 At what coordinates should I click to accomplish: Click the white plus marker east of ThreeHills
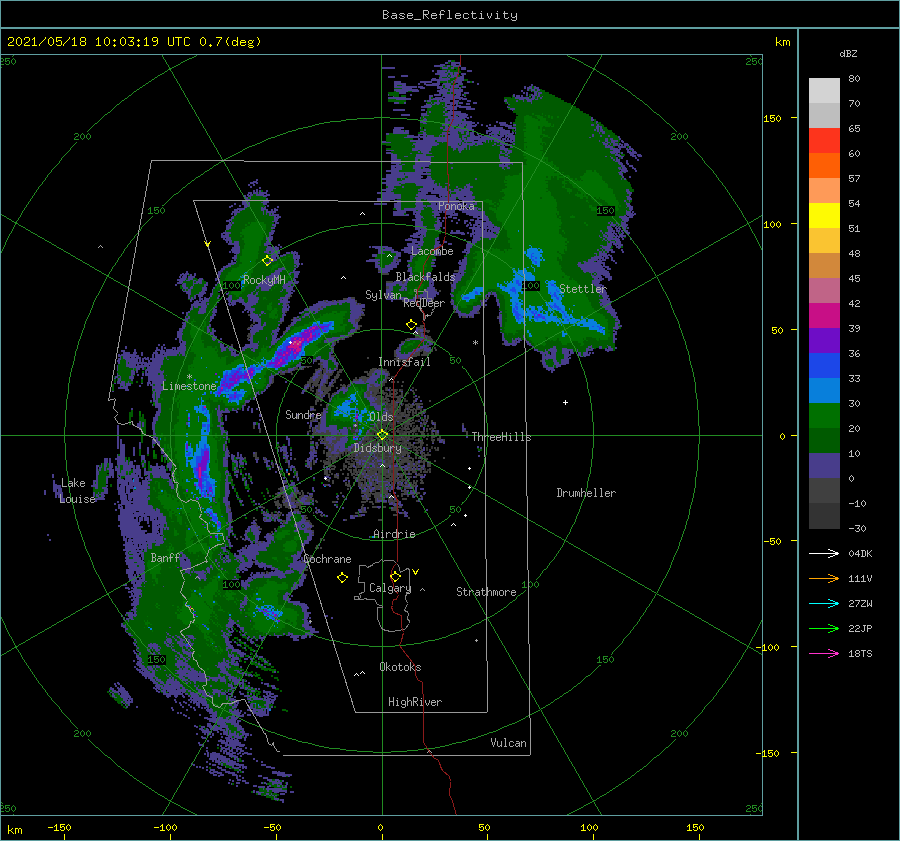(565, 402)
